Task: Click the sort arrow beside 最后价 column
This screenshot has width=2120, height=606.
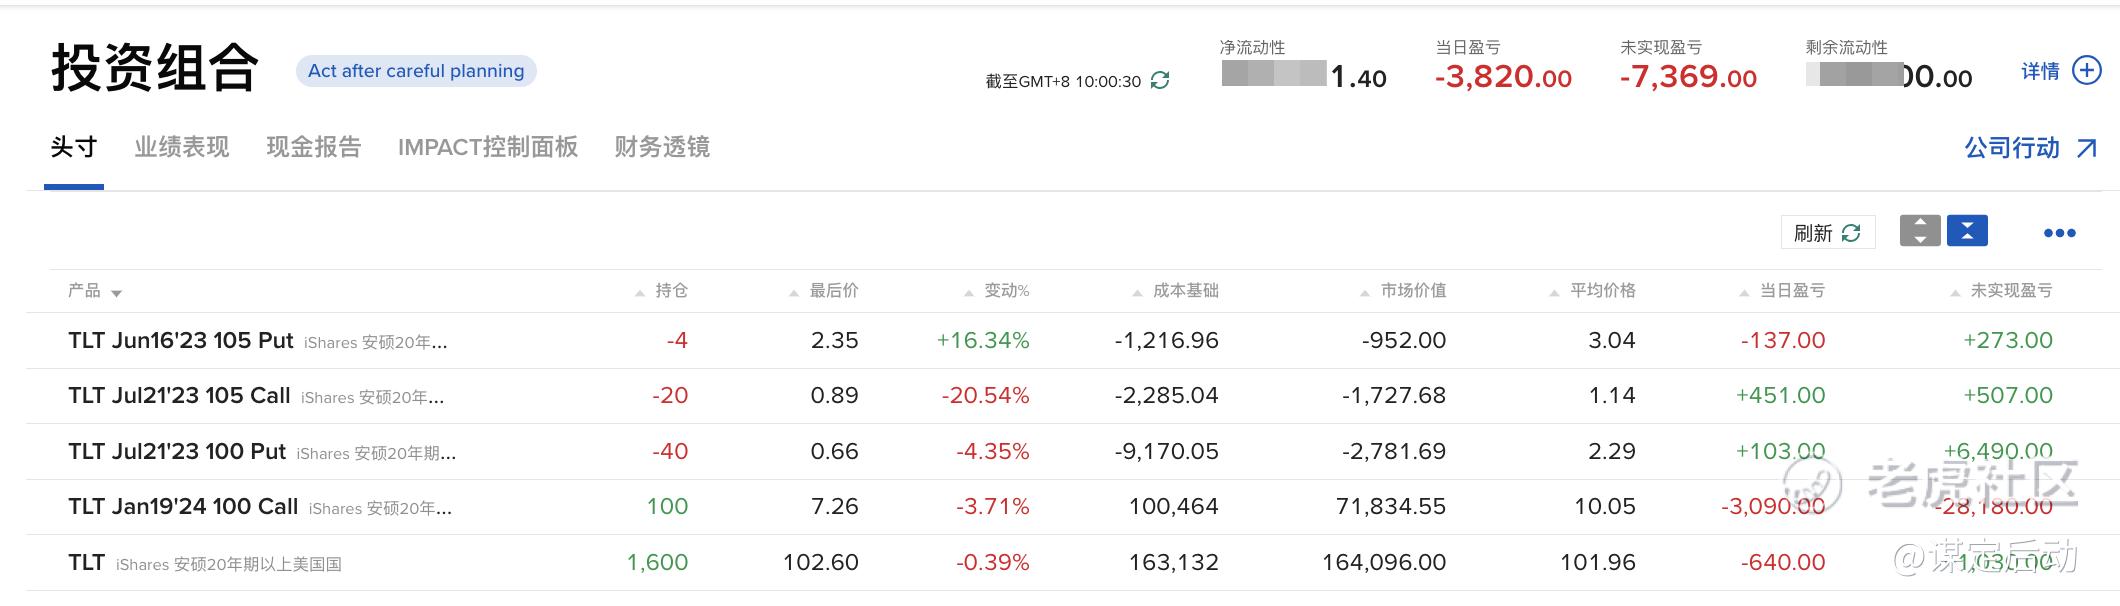Action: [x=794, y=293]
